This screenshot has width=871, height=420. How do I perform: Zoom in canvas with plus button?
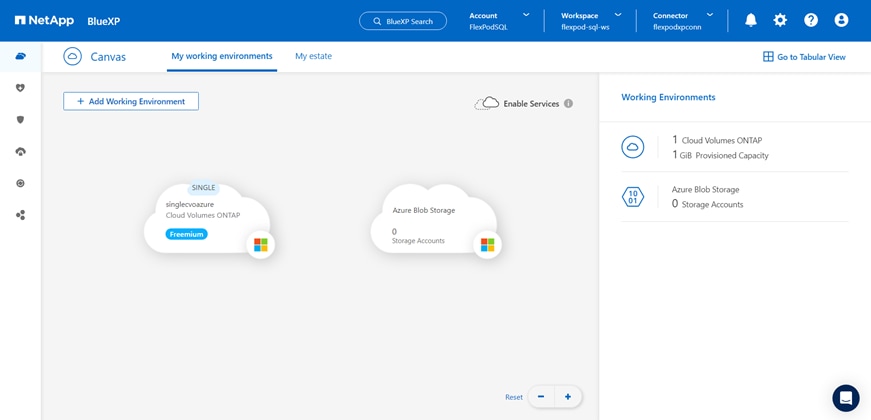pyautogui.click(x=568, y=397)
